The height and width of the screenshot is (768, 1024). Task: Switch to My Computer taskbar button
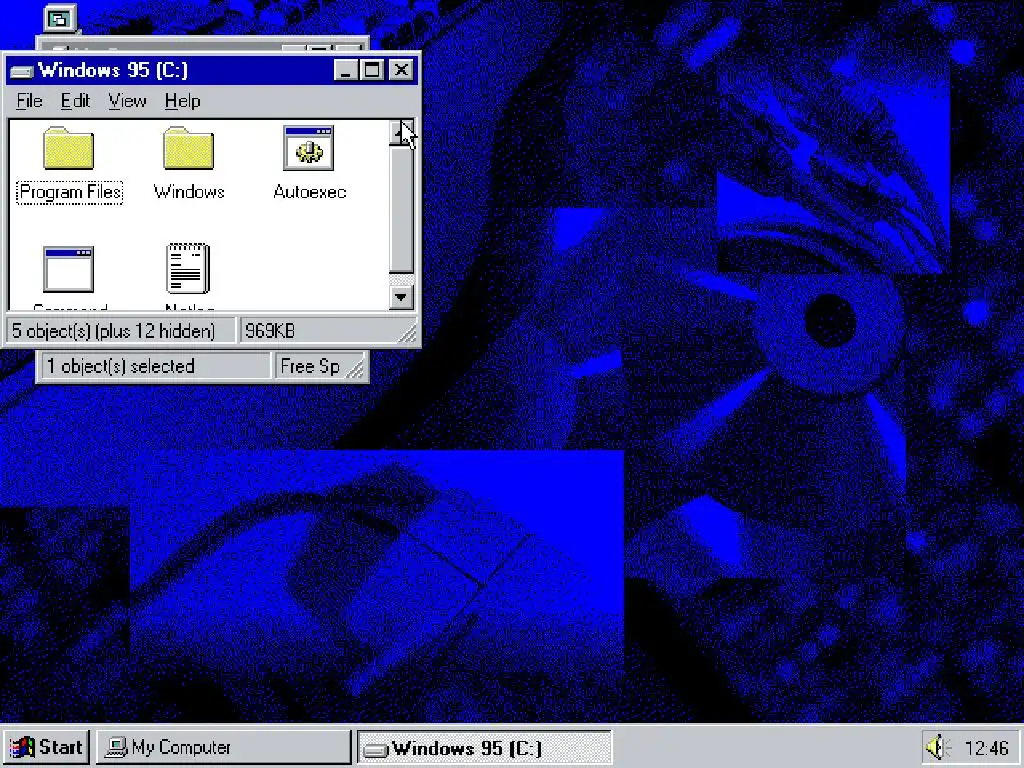coord(223,747)
